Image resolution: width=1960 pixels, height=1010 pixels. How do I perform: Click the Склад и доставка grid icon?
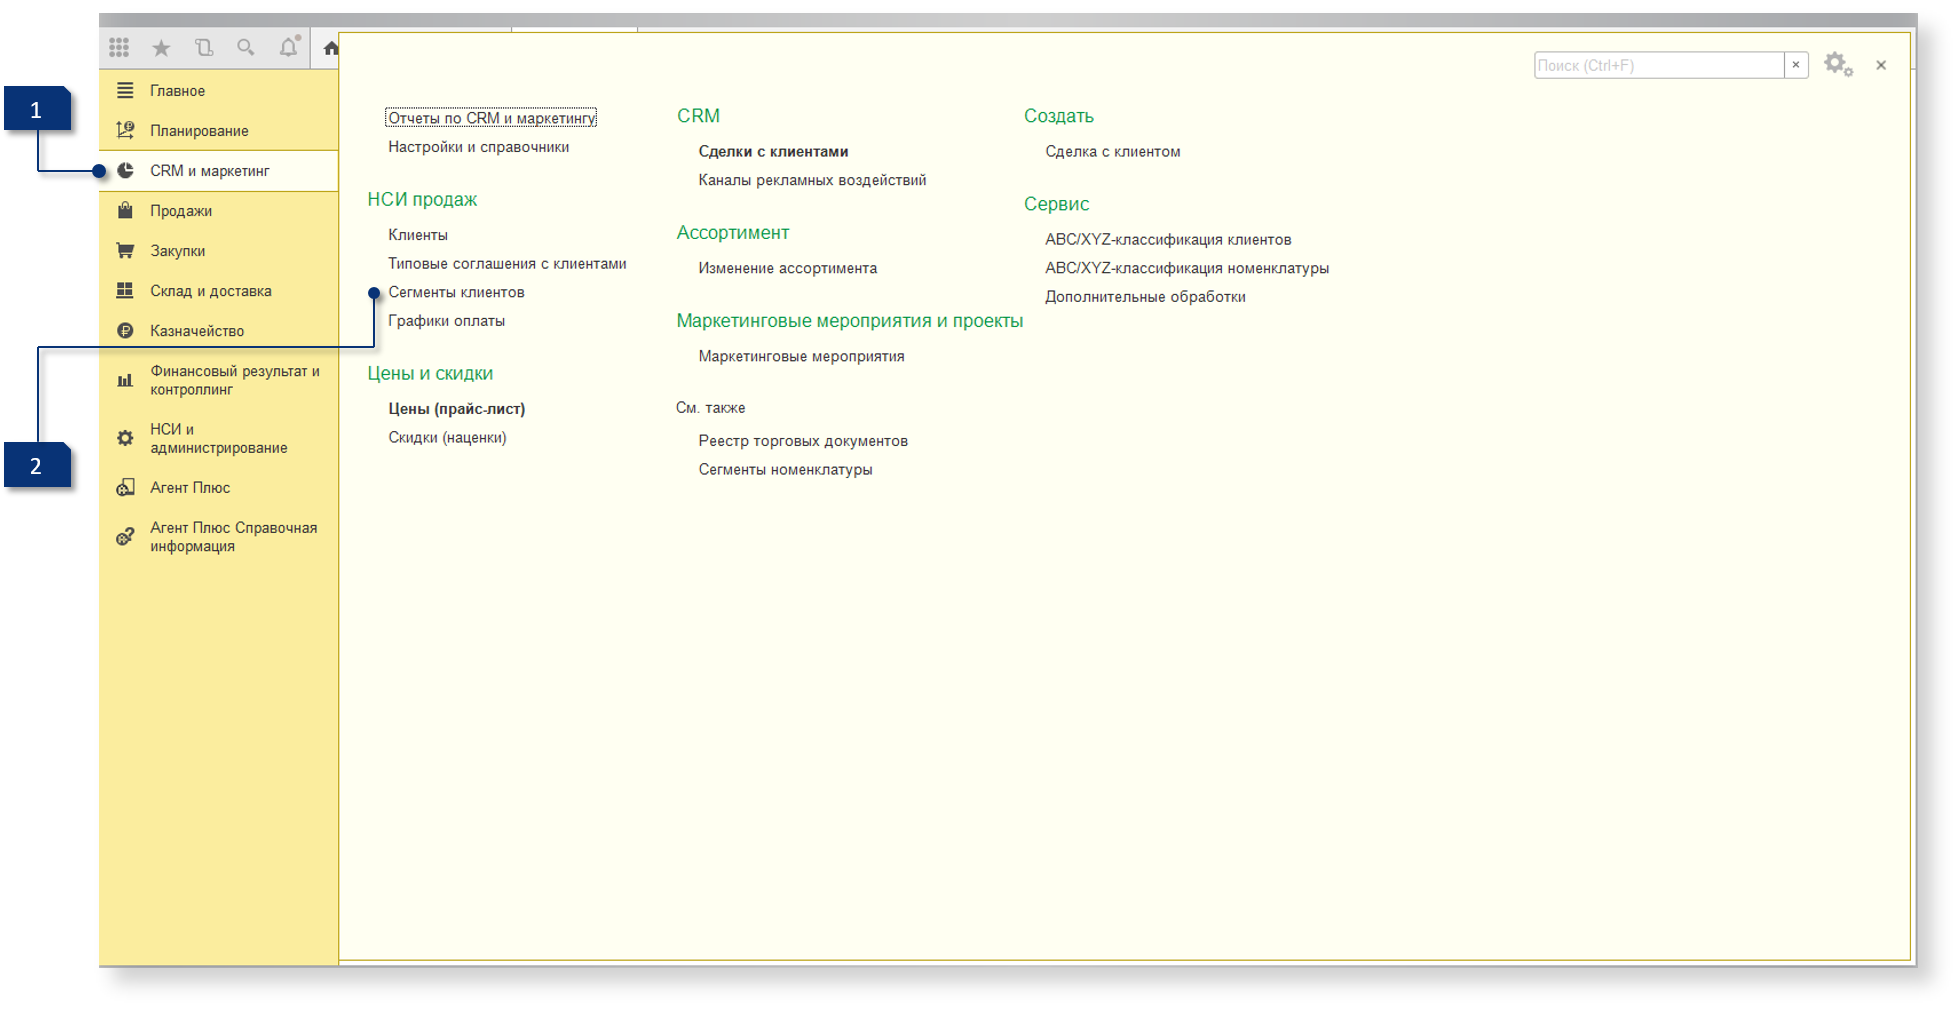coord(125,290)
